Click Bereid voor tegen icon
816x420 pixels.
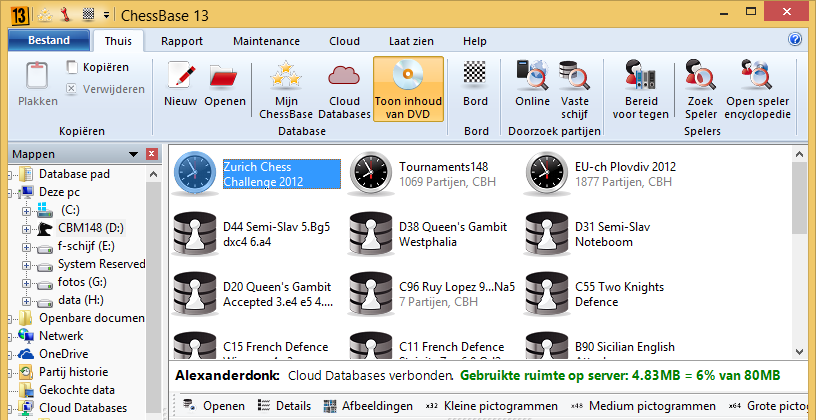(x=640, y=75)
